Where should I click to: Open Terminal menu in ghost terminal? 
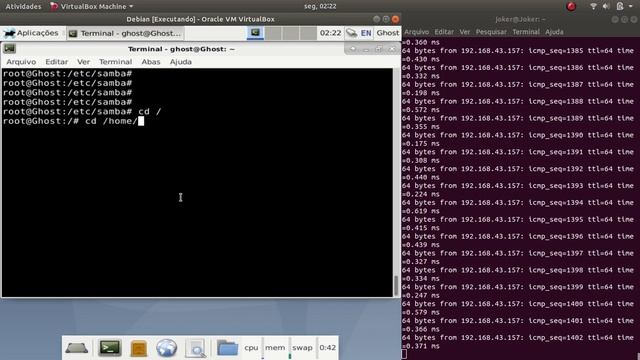[x=116, y=62]
